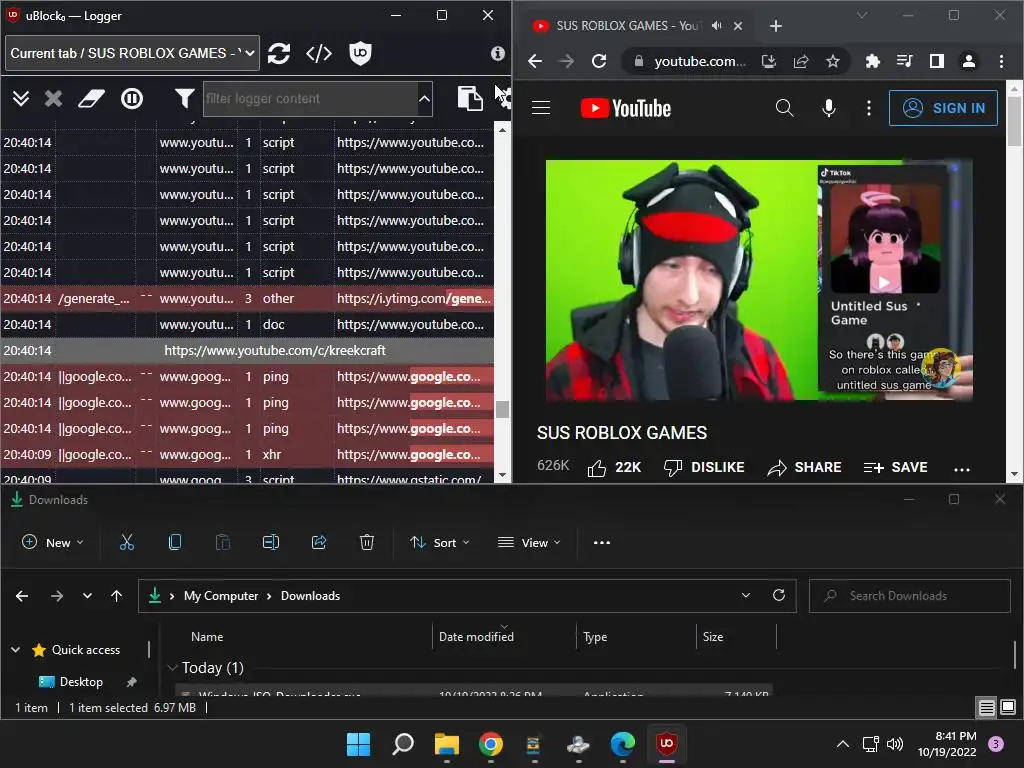Open more video actions ellipsis
The height and width of the screenshot is (768, 1024).
[961, 469]
